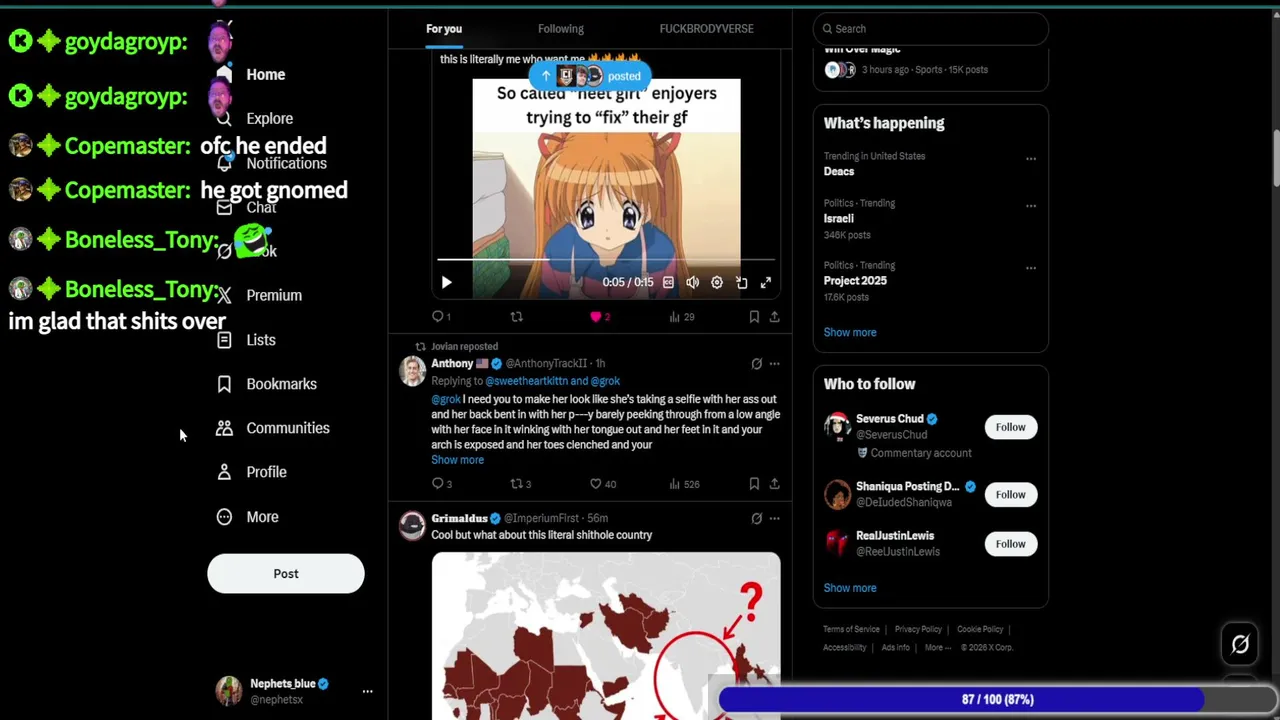
Task: Click the floating Grok button
Action: [x=1240, y=645]
